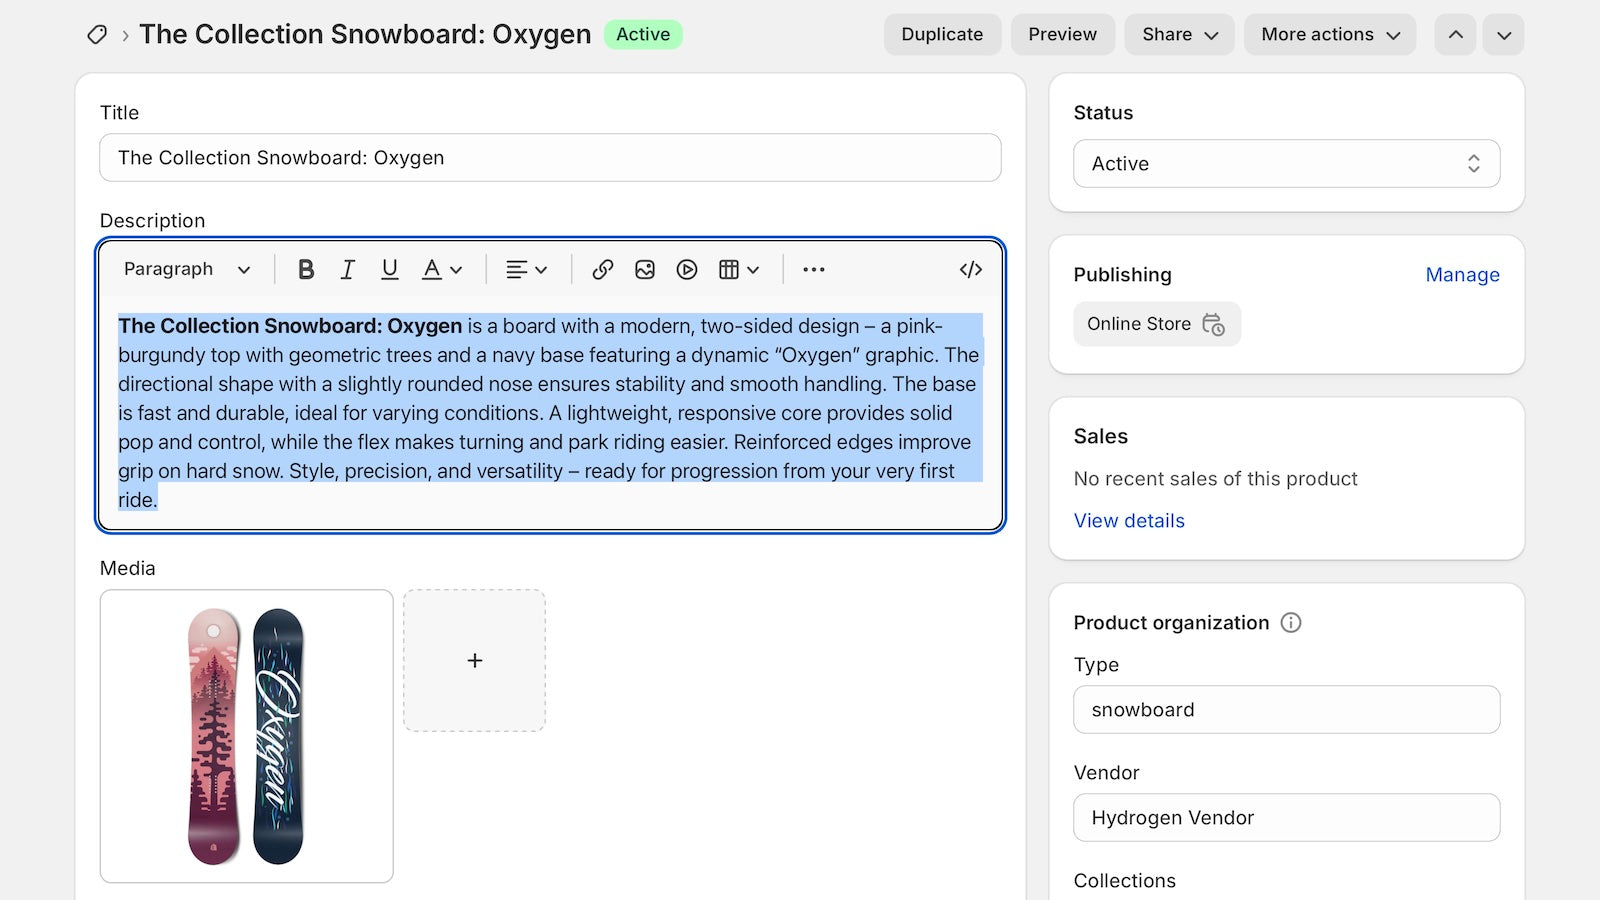Open the Status dropdown showing Active

click(1286, 163)
